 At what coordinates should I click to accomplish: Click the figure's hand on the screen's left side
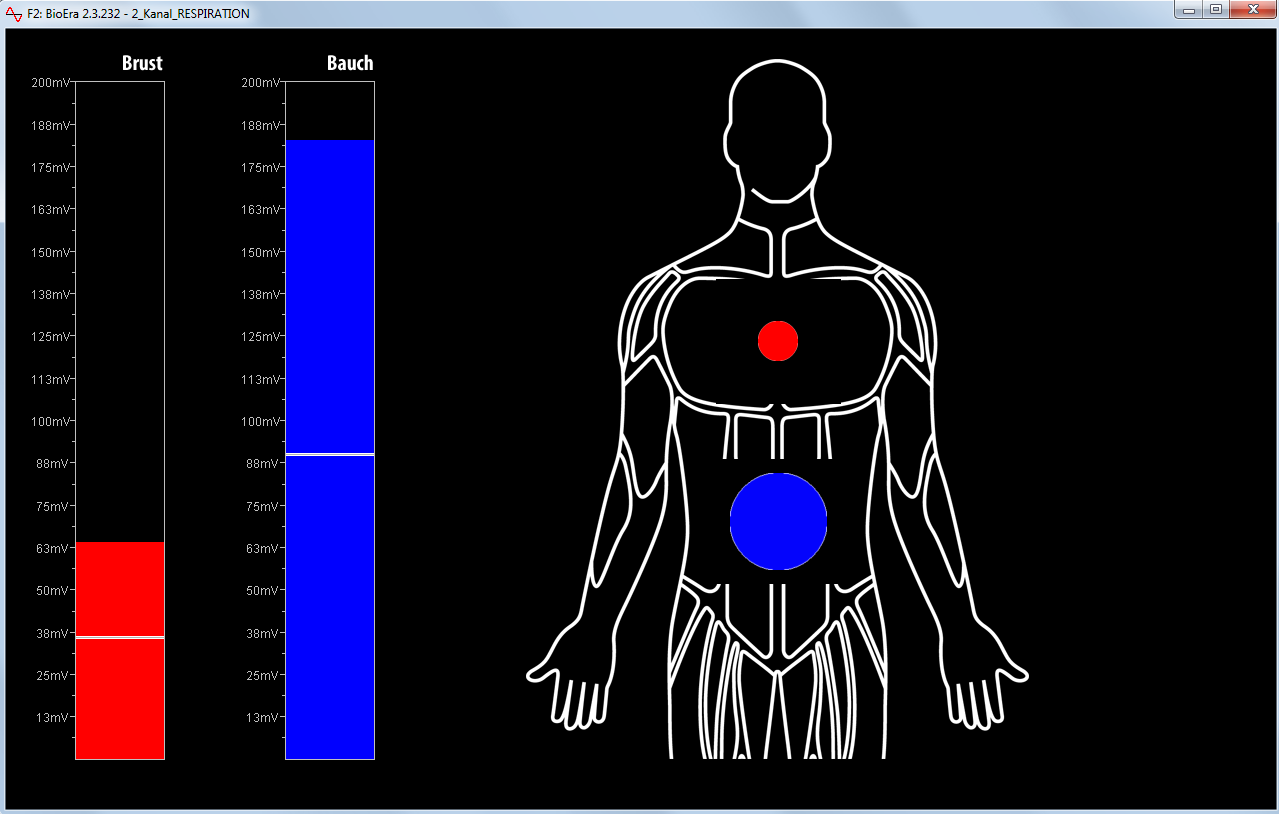(565, 688)
